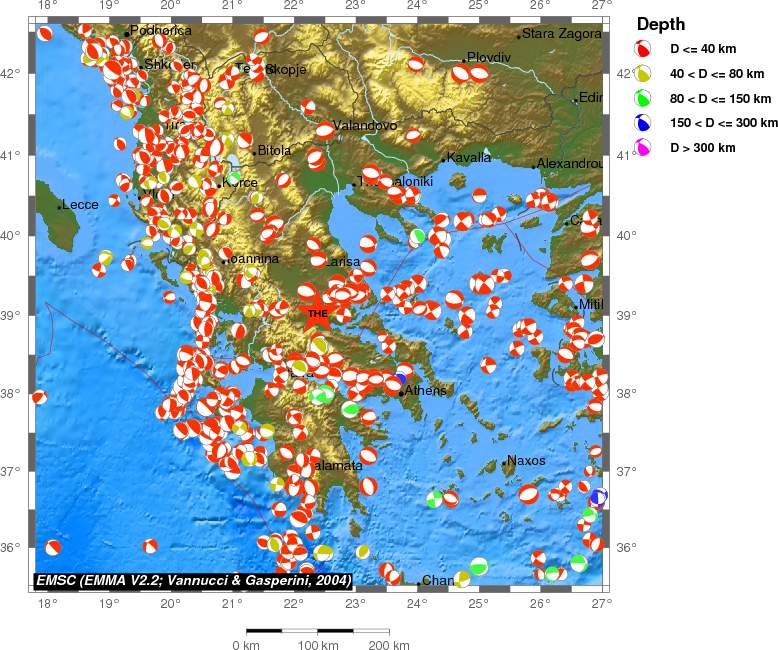Select the Kavalla city label
The width and height of the screenshot is (778, 650).
pyautogui.click(x=469, y=158)
